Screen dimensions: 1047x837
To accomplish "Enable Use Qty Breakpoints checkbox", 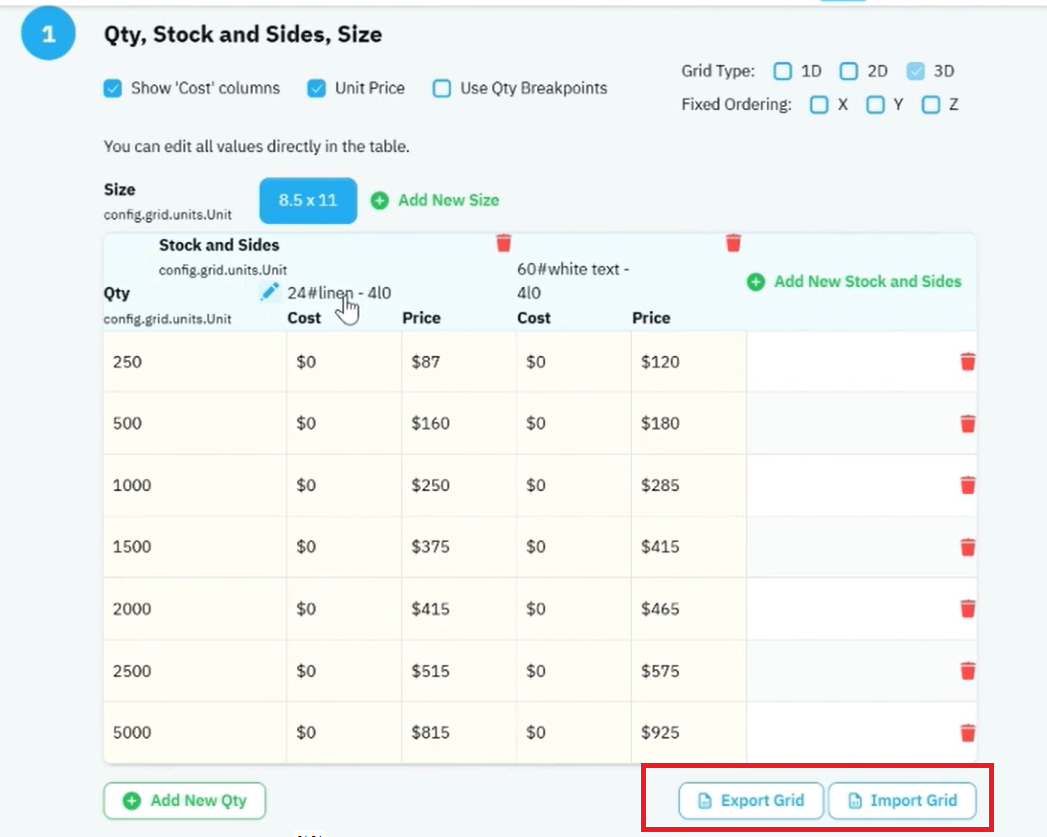I will click(441, 88).
